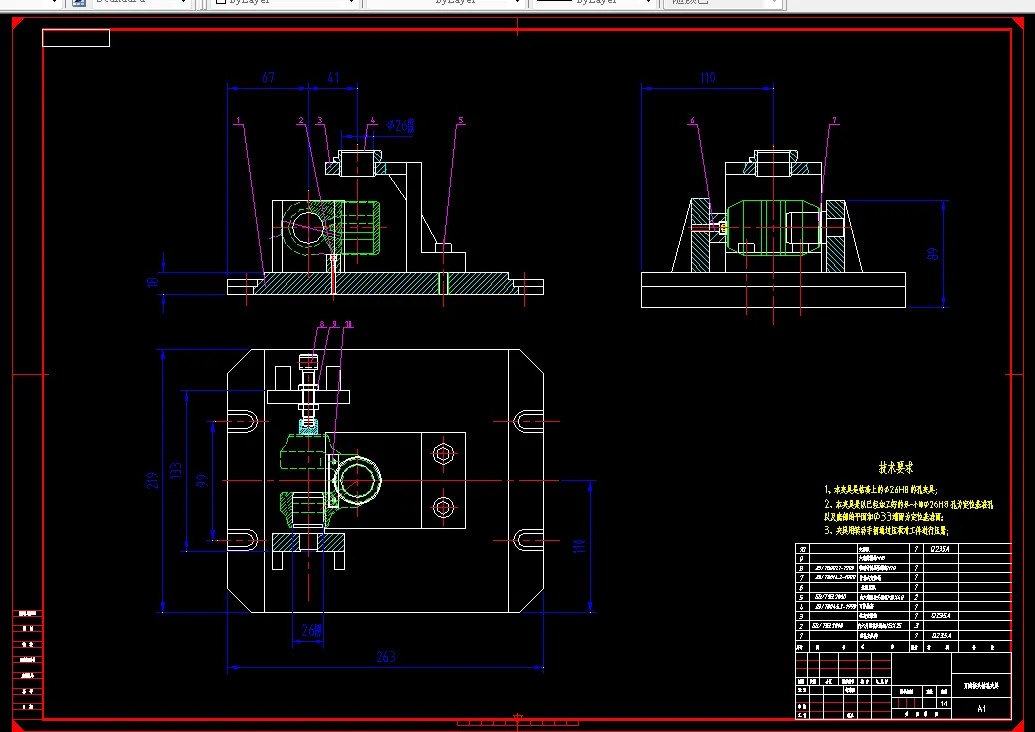
Task: Click Q235A in parts list row 10
Action: 939,549
